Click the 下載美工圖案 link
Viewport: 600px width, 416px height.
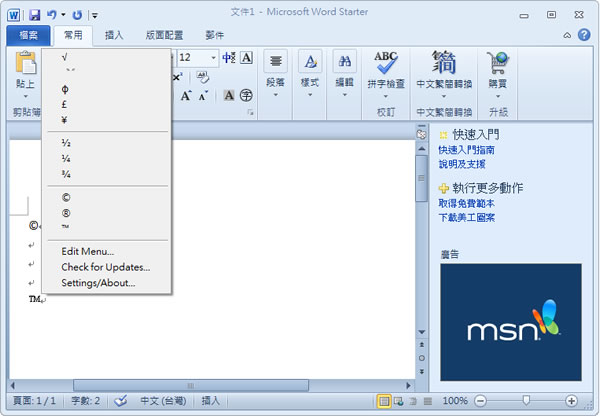tap(466, 217)
